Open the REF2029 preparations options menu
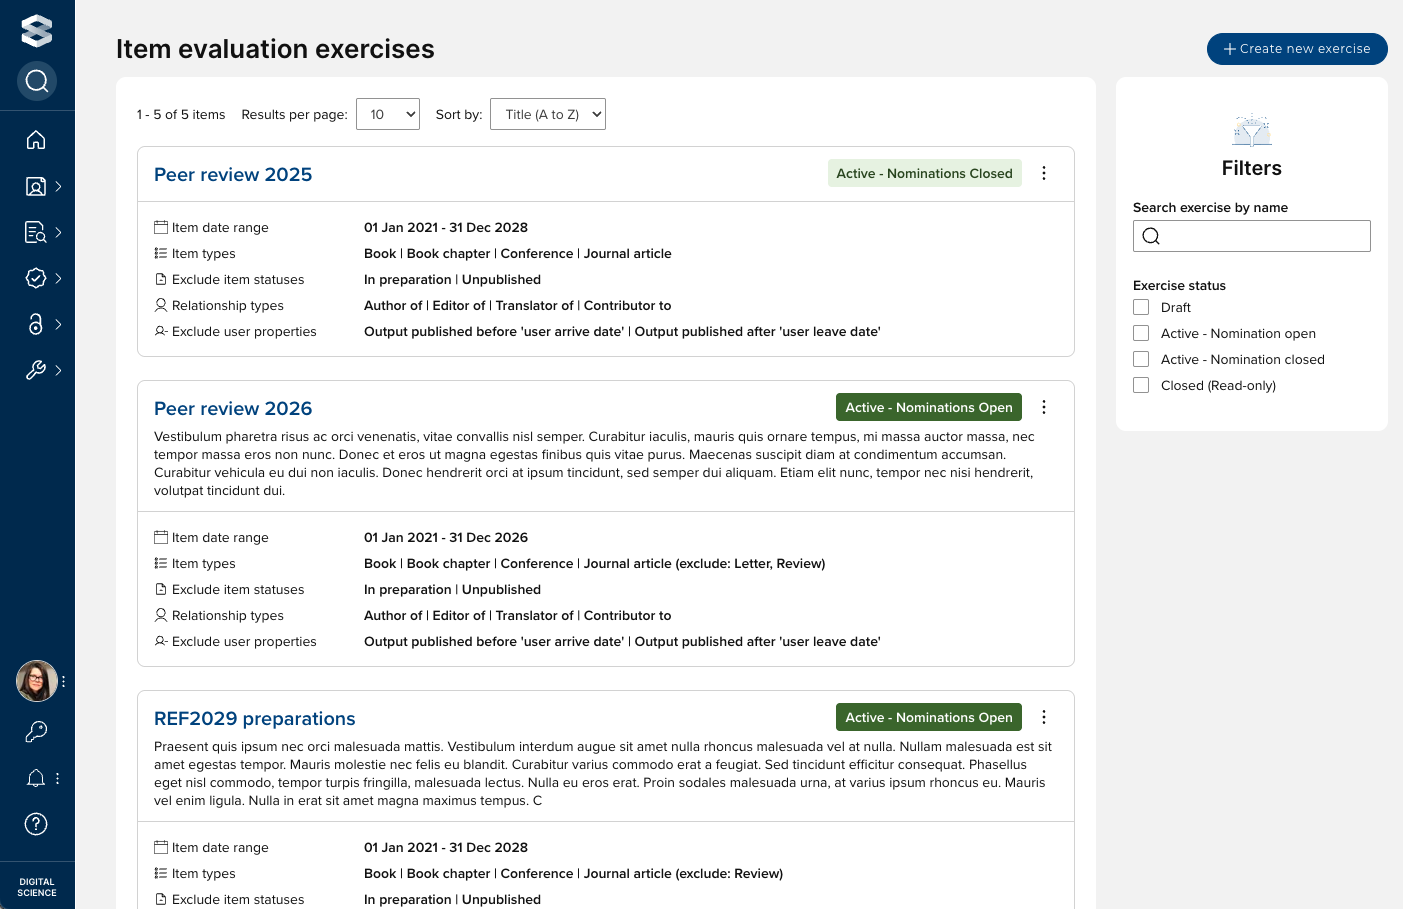The height and width of the screenshot is (909, 1403). 1044,717
